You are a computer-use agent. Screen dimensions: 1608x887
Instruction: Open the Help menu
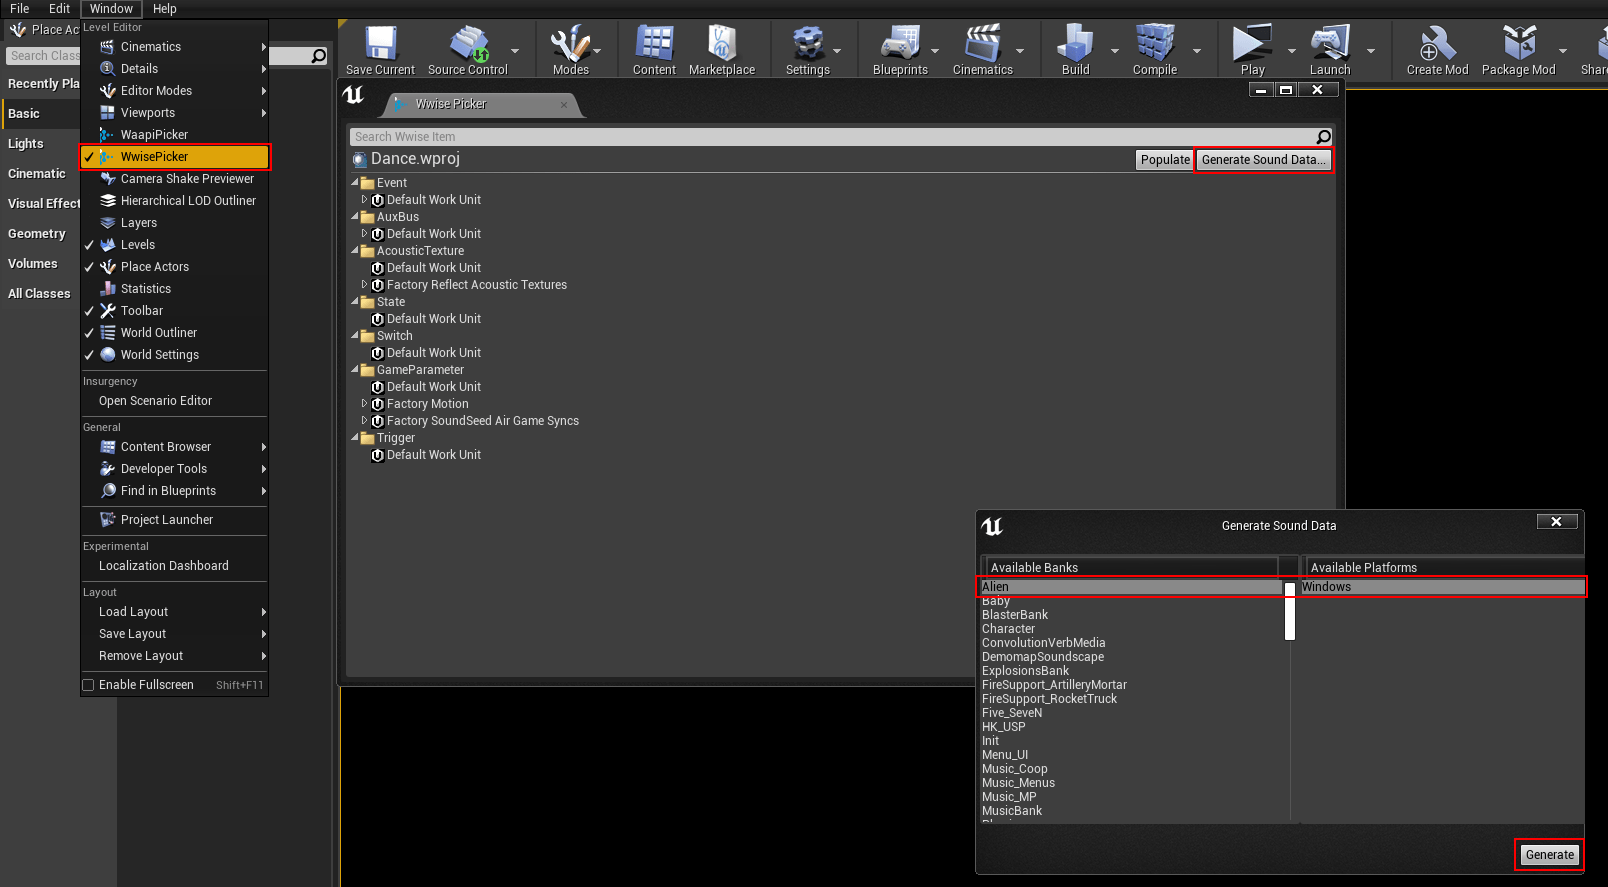[x=164, y=9]
